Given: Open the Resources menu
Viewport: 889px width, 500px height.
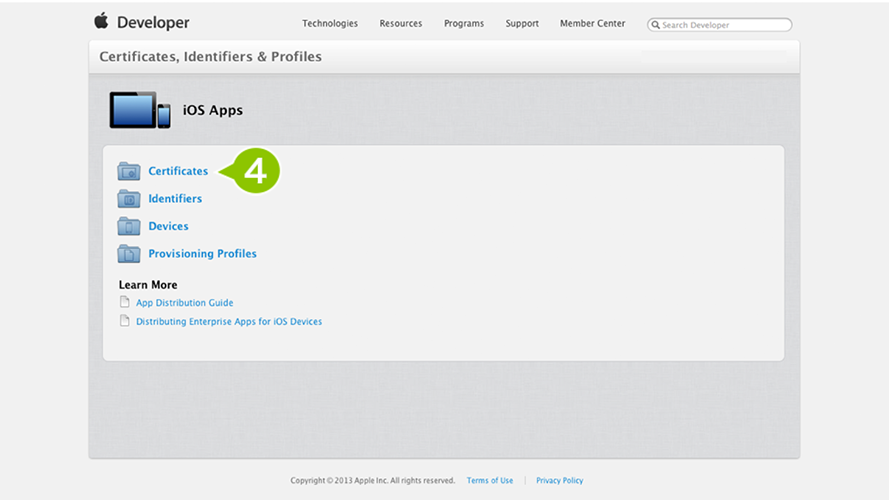Looking at the screenshot, I should (x=401, y=23).
